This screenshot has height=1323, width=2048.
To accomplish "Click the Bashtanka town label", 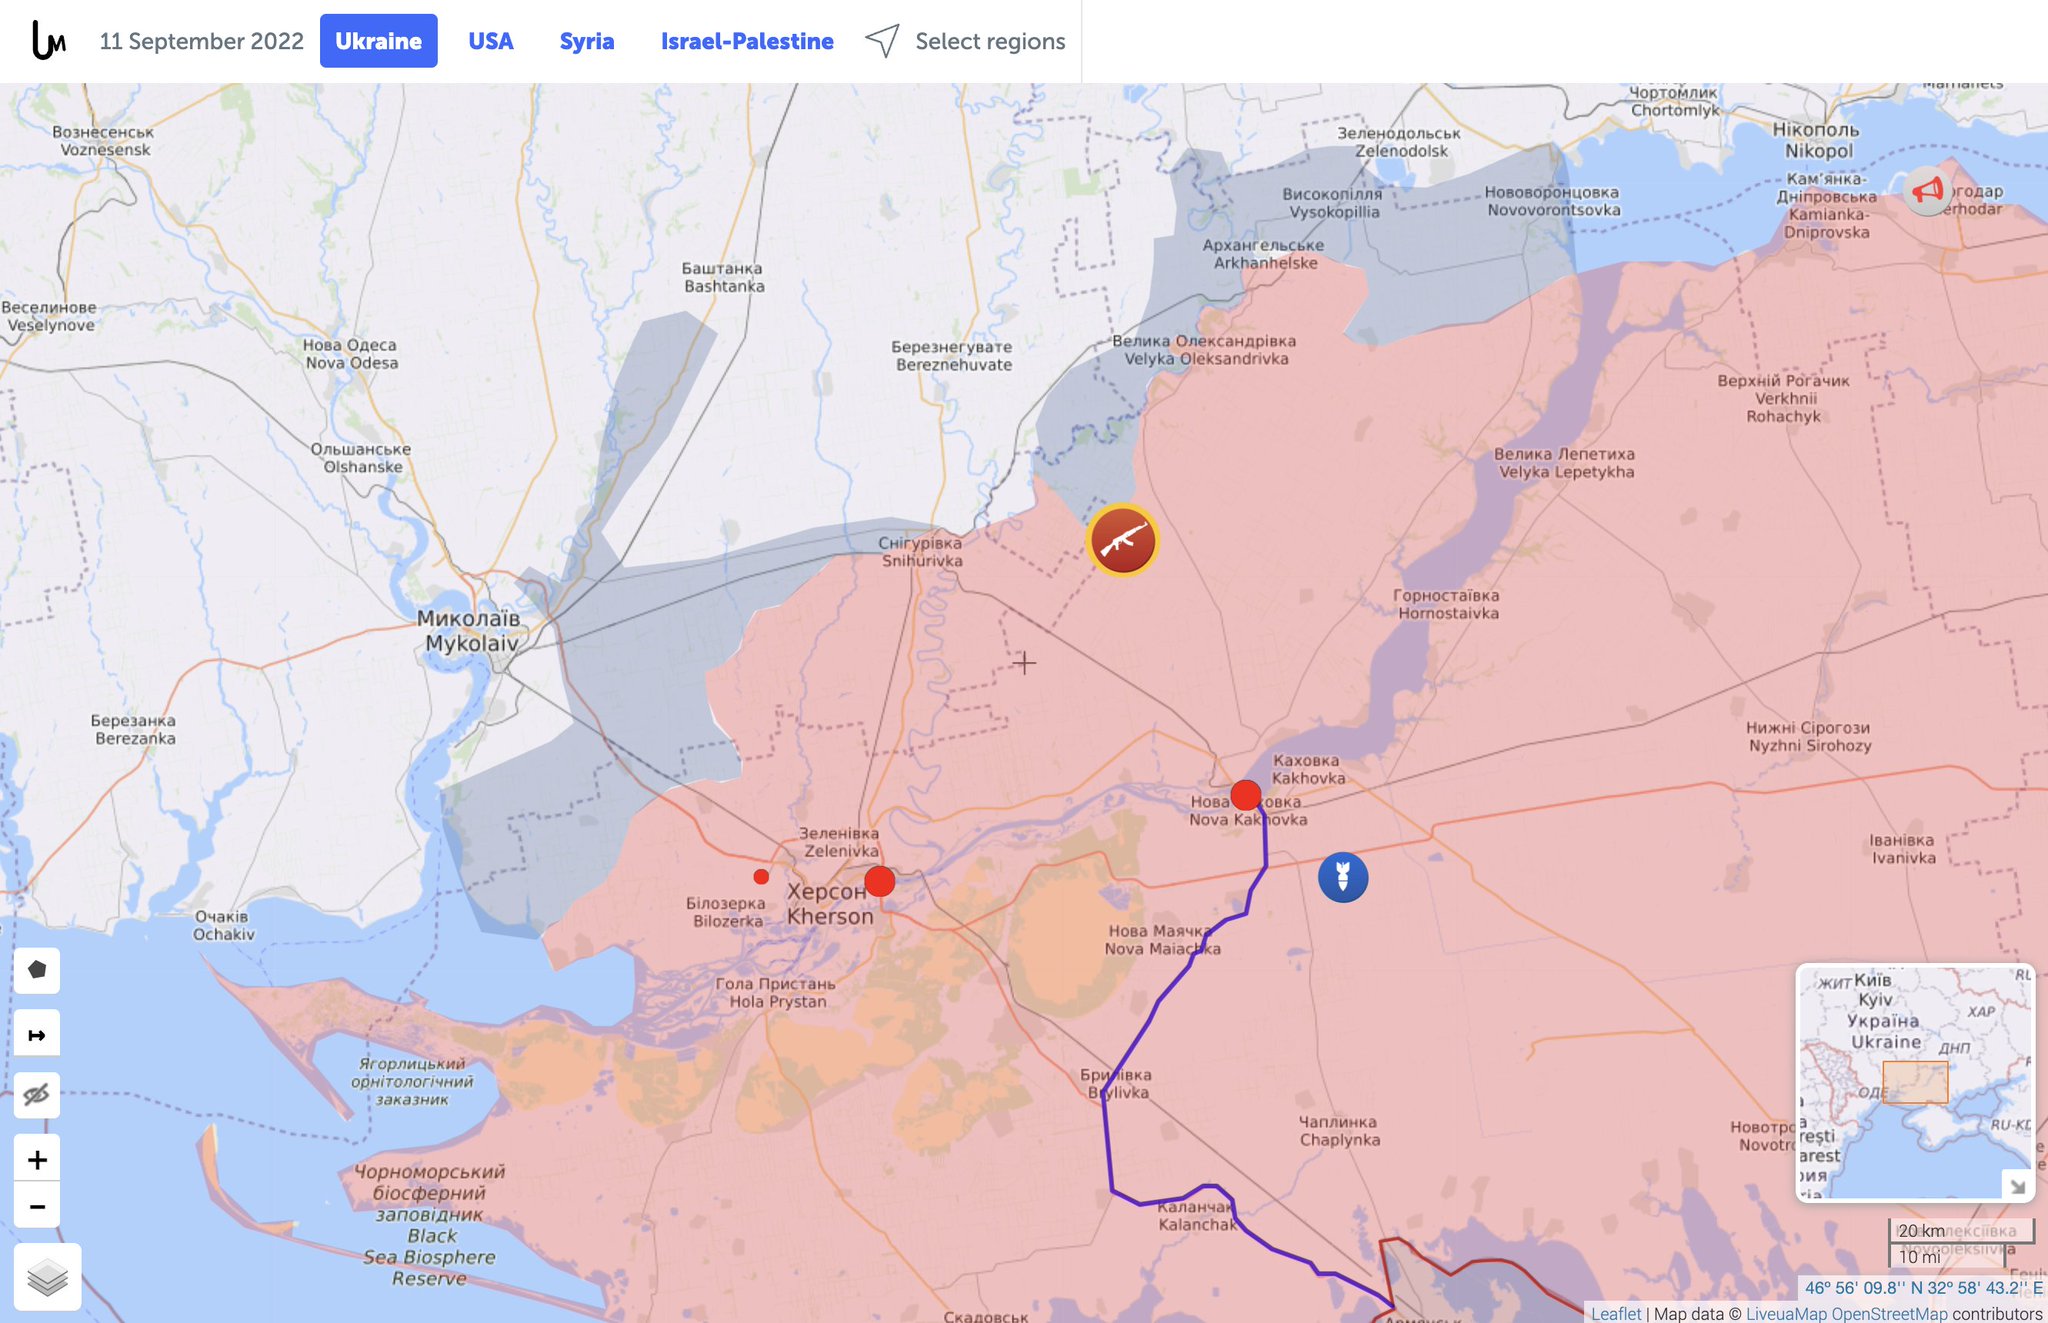I will point(723,277).
